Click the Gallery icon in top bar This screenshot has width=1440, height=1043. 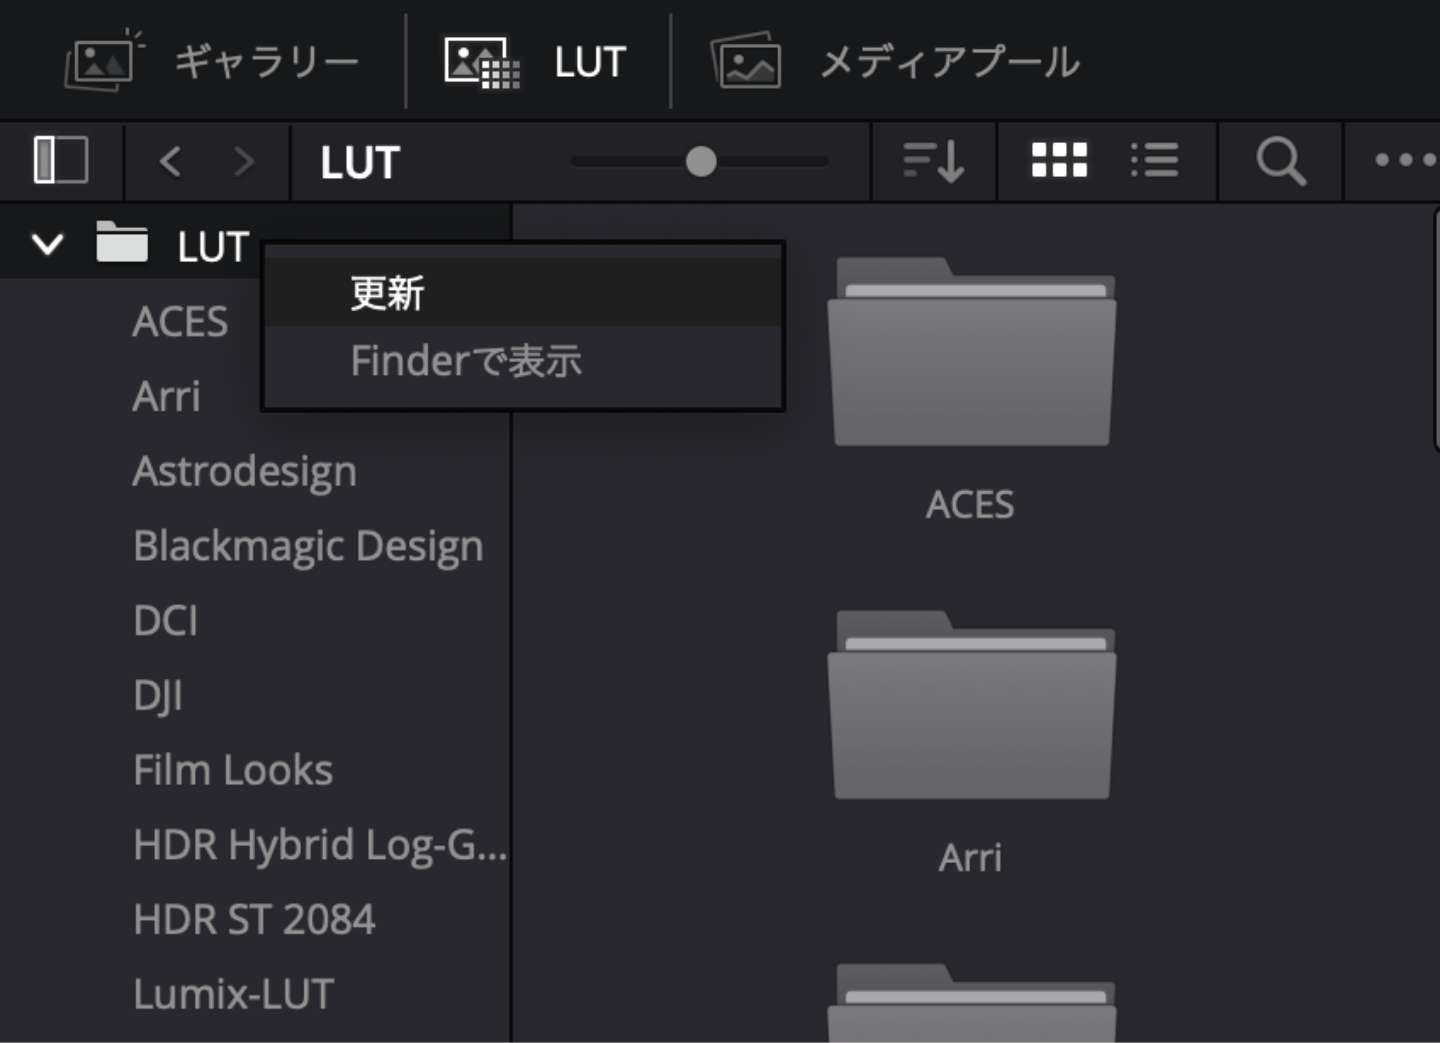click(x=103, y=61)
